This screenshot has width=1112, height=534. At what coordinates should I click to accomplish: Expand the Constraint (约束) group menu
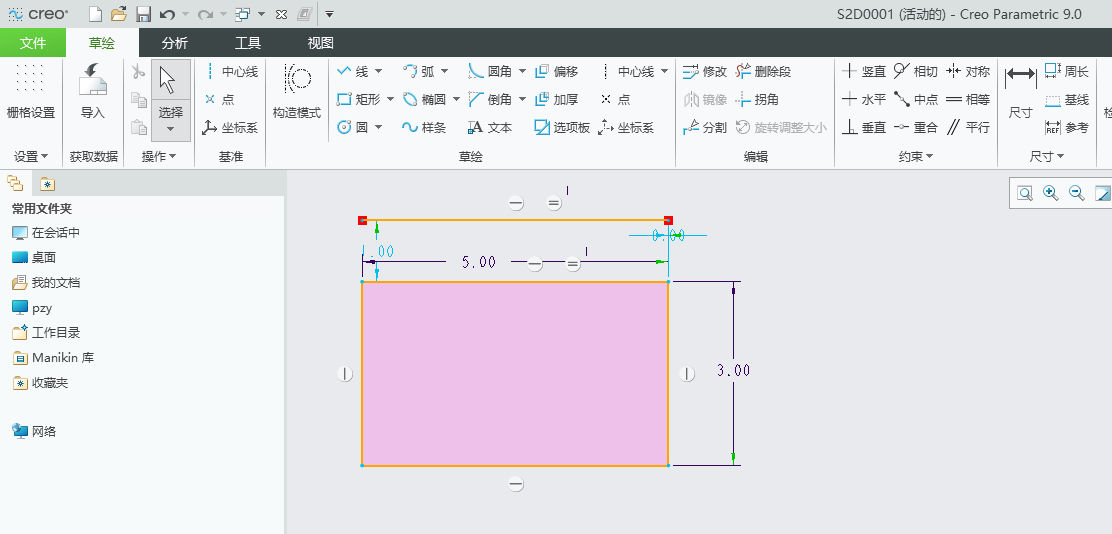tap(916, 156)
